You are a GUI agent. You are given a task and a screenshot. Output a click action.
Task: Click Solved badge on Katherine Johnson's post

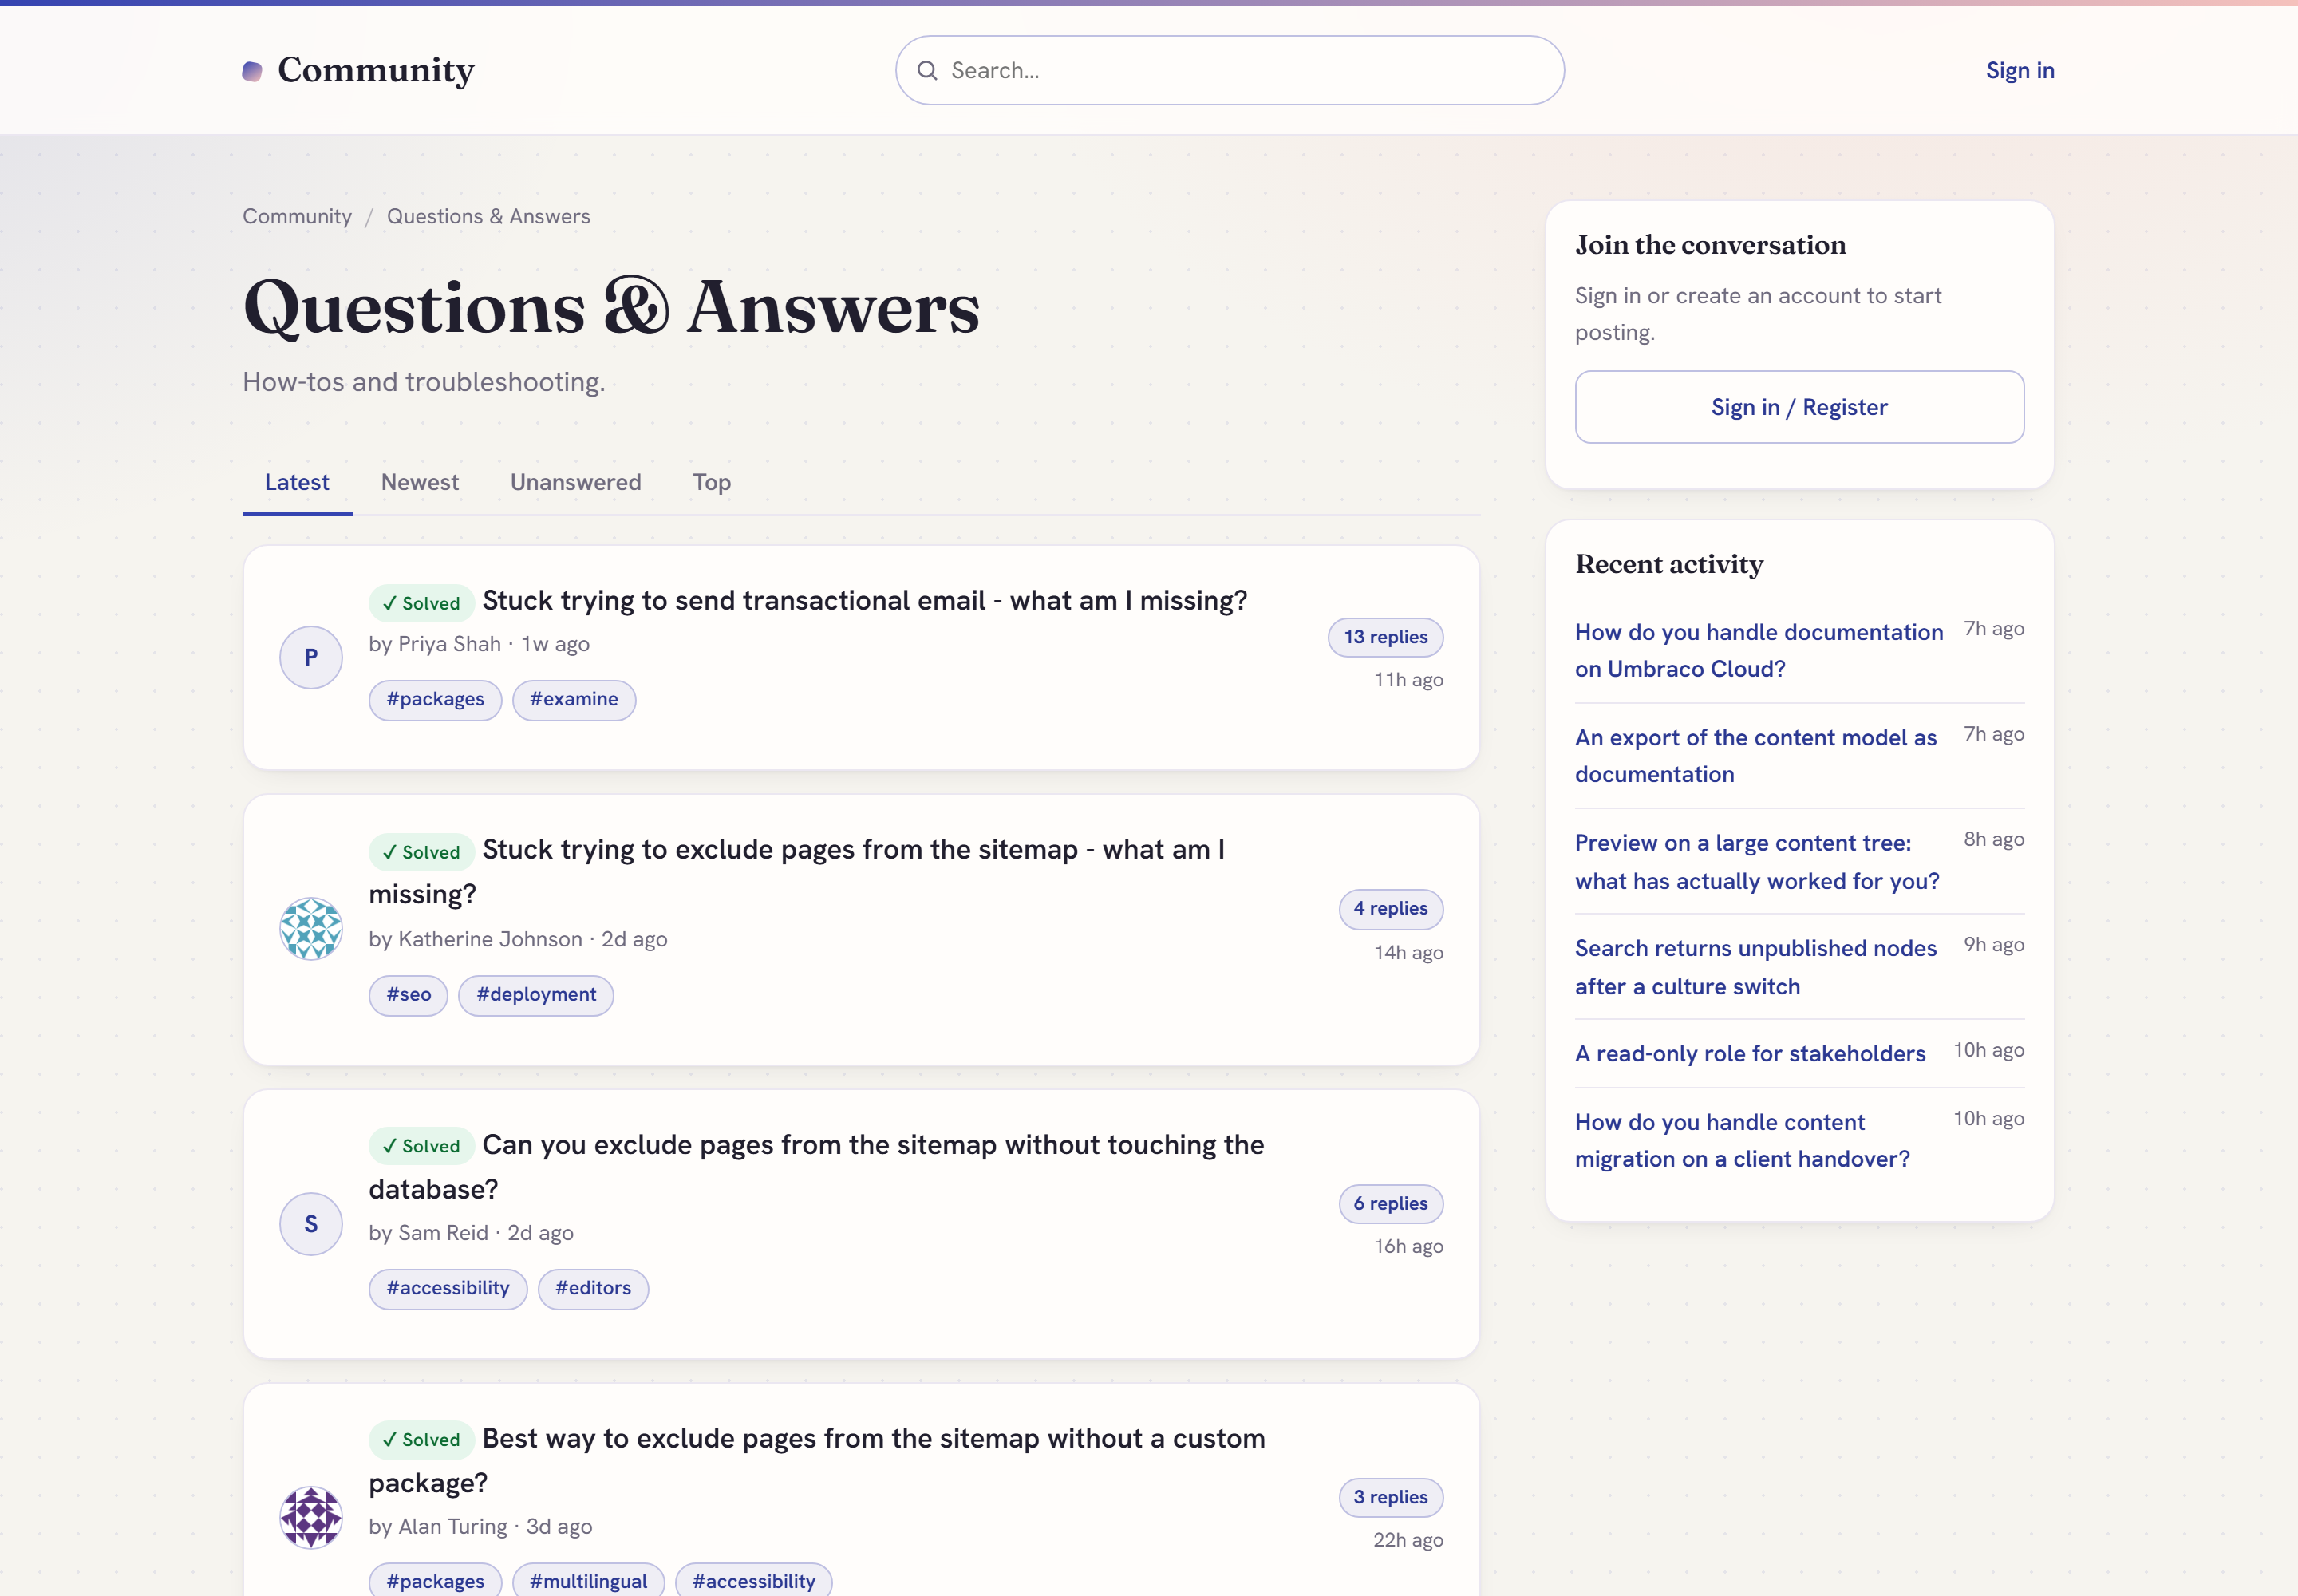[421, 852]
